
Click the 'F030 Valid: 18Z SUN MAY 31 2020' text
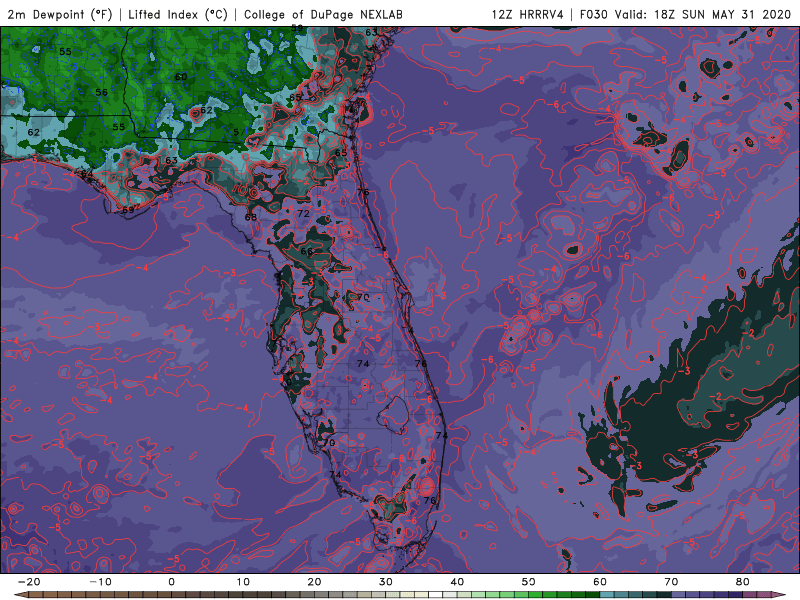pyautogui.click(x=685, y=14)
